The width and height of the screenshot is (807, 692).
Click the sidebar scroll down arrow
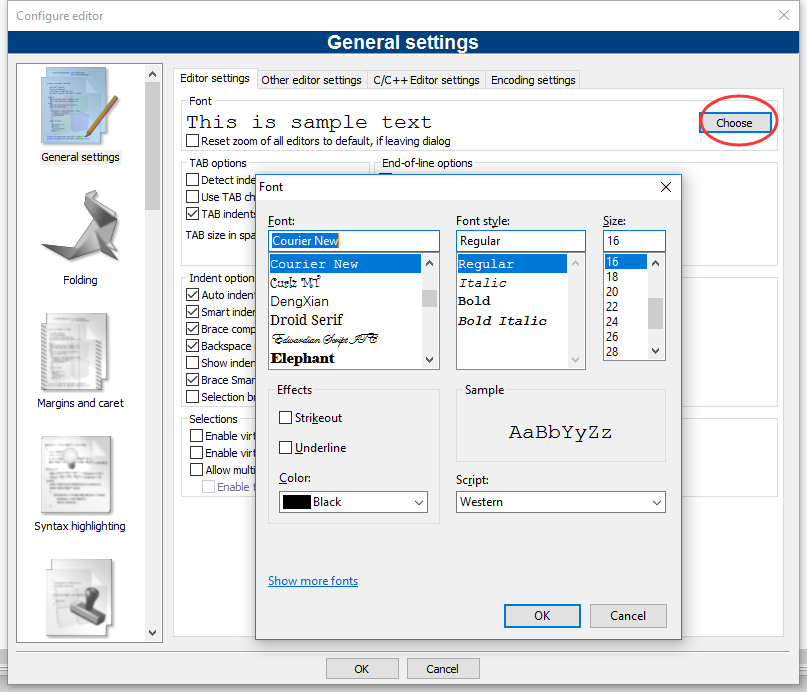tap(152, 633)
